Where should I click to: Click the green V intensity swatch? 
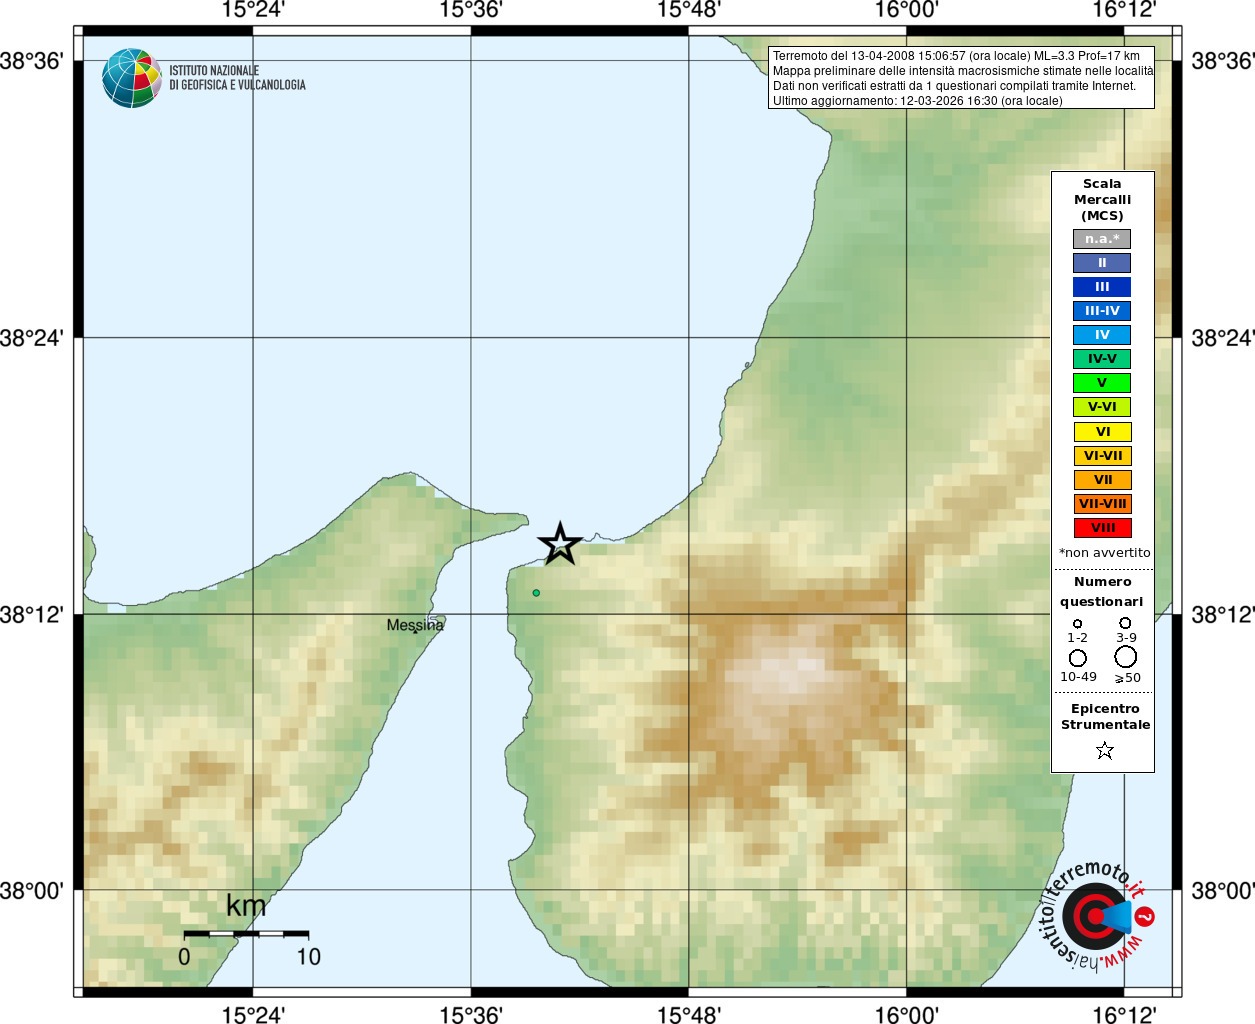click(1102, 383)
